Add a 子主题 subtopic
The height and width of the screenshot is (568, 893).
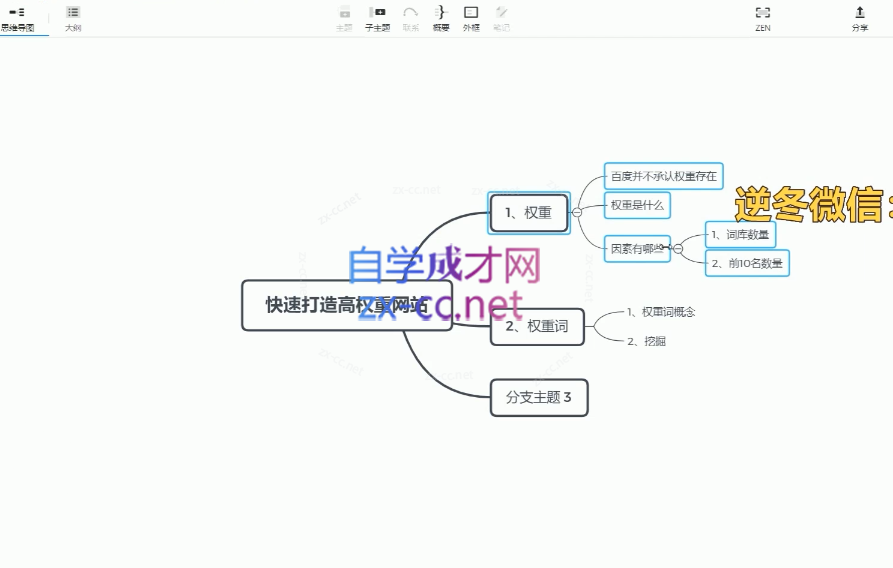(x=377, y=19)
